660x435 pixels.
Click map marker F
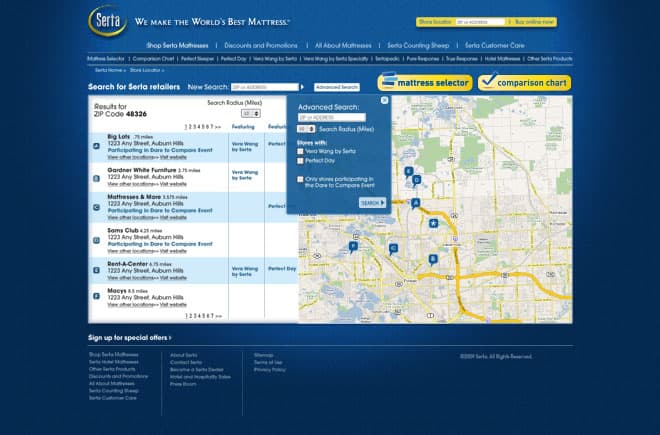tap(353, 246)
